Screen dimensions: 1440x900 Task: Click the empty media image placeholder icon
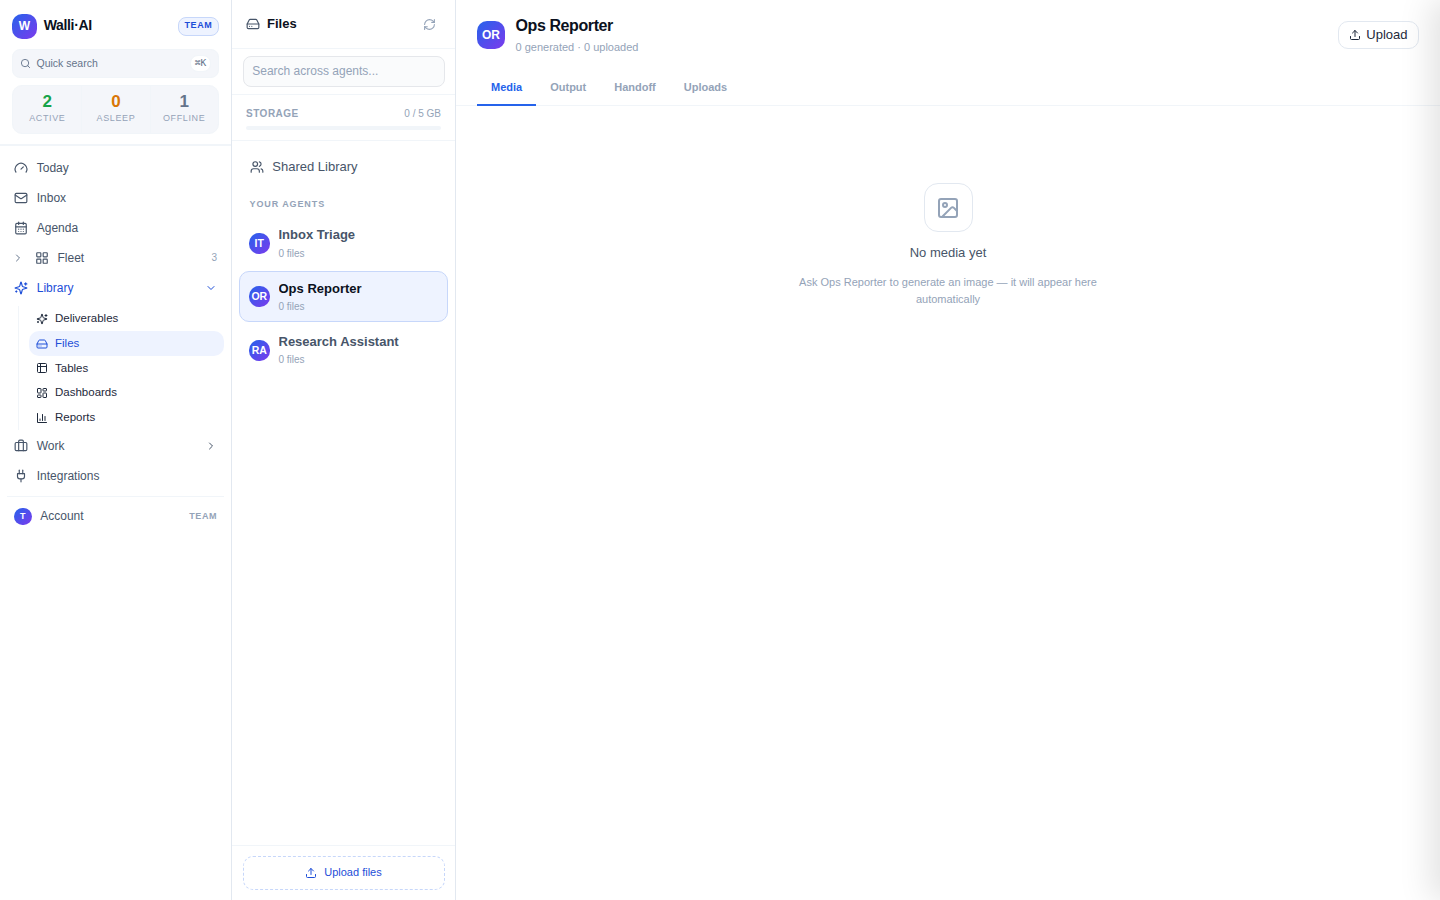coord(948,208)
